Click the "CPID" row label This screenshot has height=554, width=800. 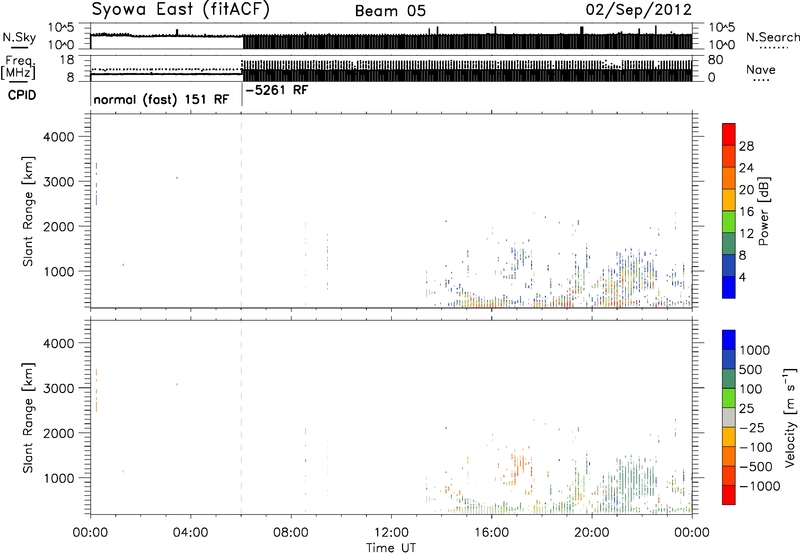pyautogui.click(x=22, y=95)
